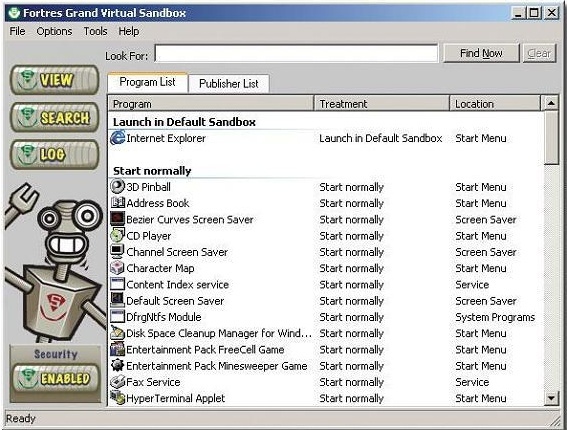The image size is (567, 430).
Task: Sort by the Treatment column header
Action: 381,104
